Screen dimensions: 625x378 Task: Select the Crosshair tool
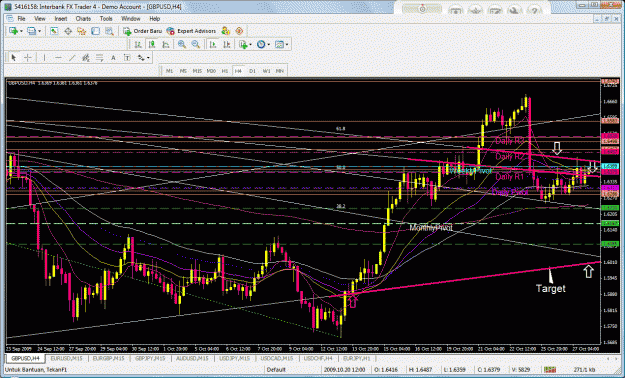[x=28, y=58]
